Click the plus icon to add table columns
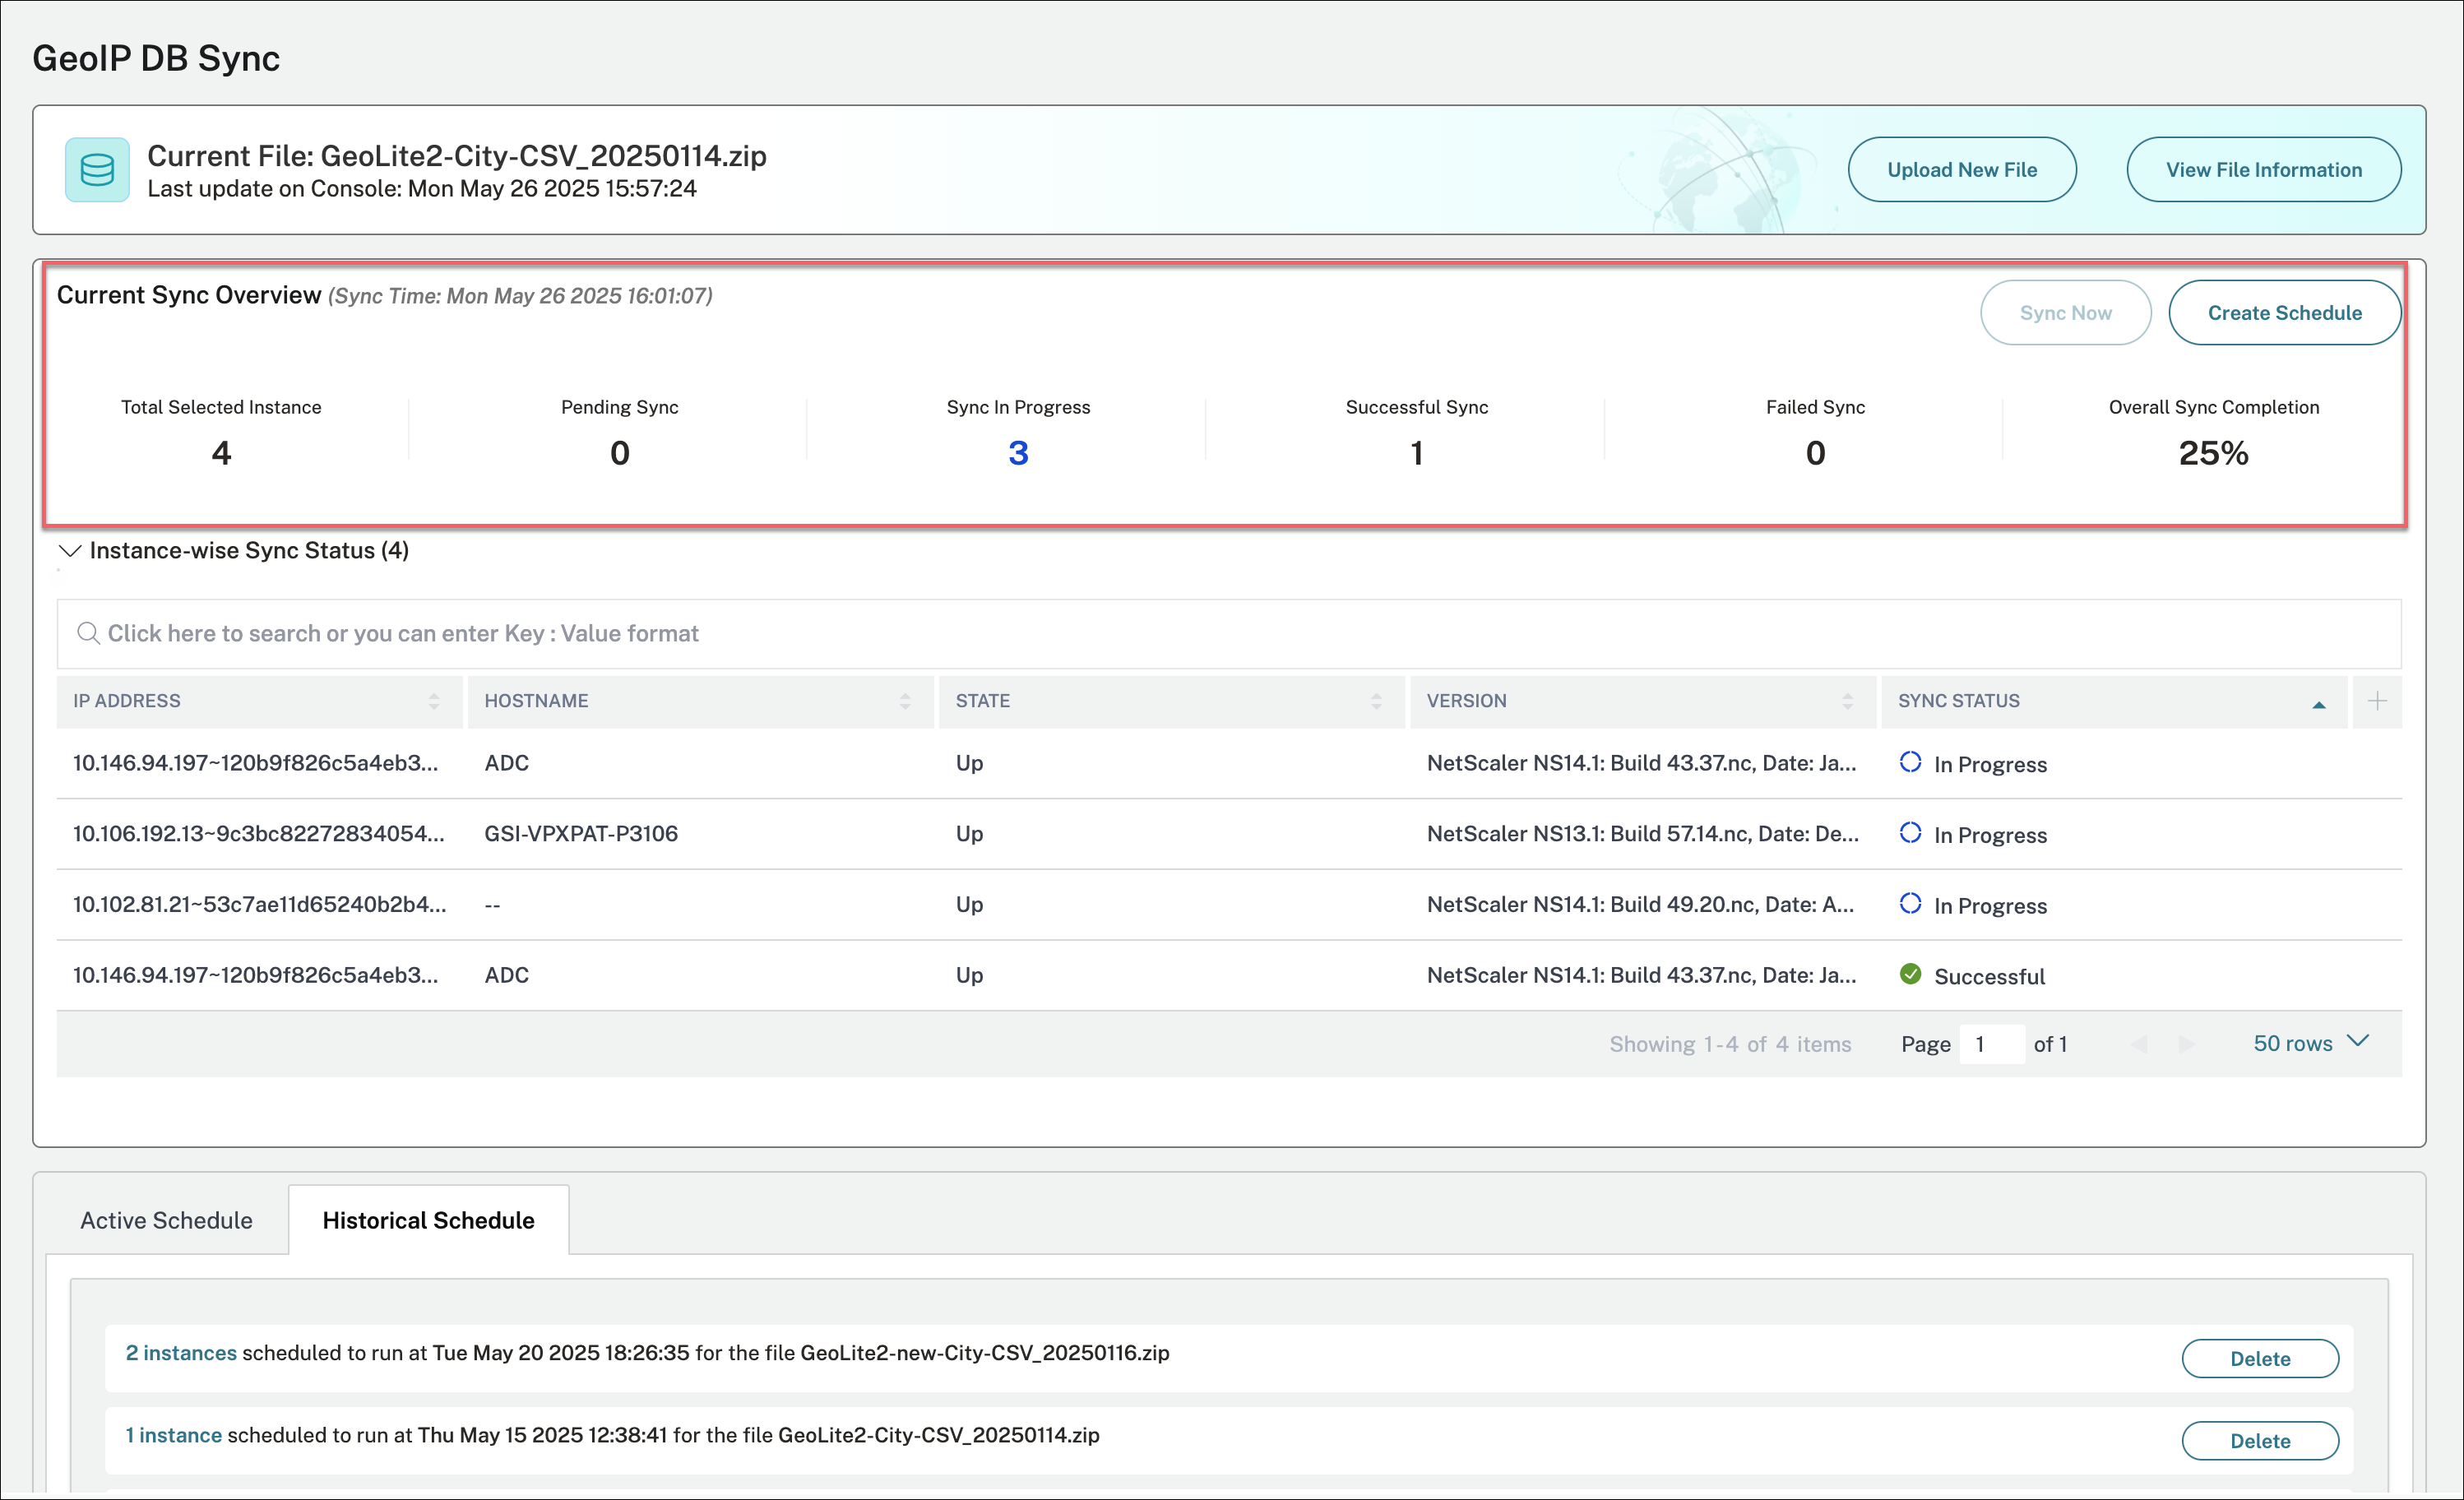The height and width of the screenshot is (1500, 2464). 2377,701
